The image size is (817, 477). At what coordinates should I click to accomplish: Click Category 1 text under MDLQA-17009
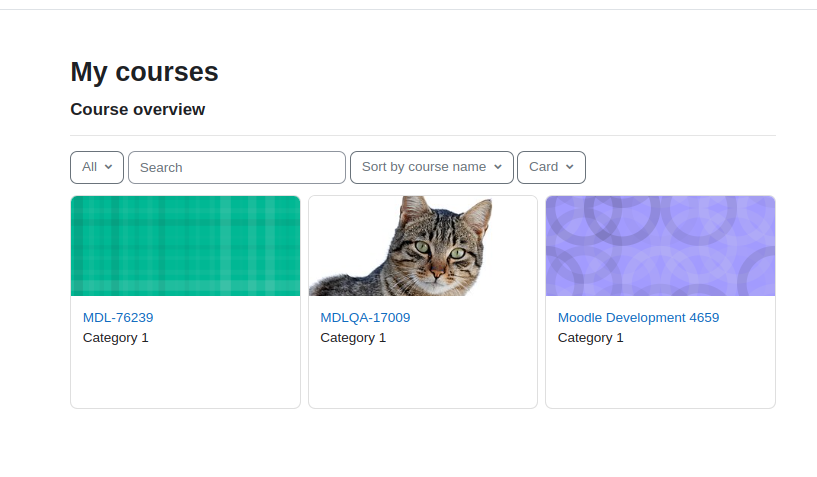353,338
